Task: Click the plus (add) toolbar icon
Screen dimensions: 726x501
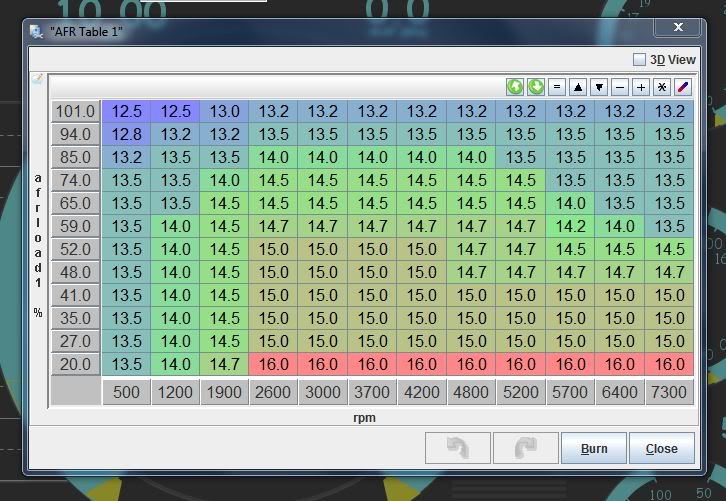Action: (x=641, y=87)
